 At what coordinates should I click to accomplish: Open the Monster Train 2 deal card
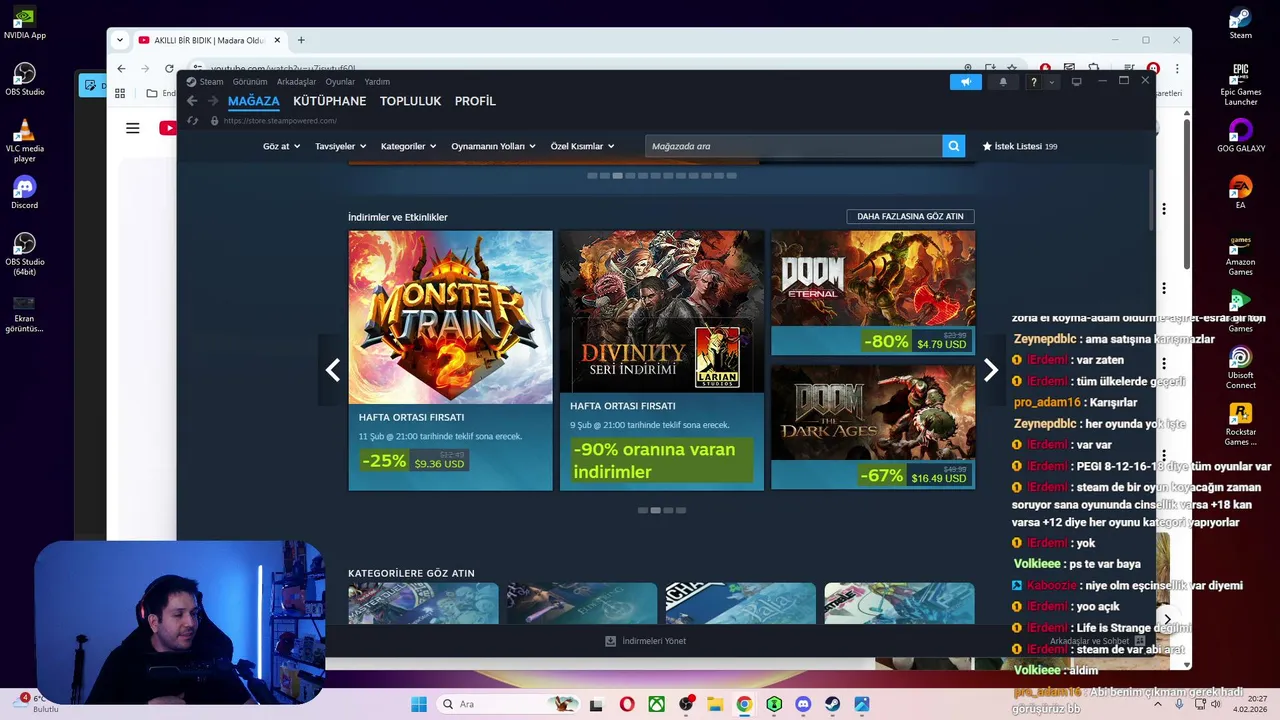click(450, 360)
